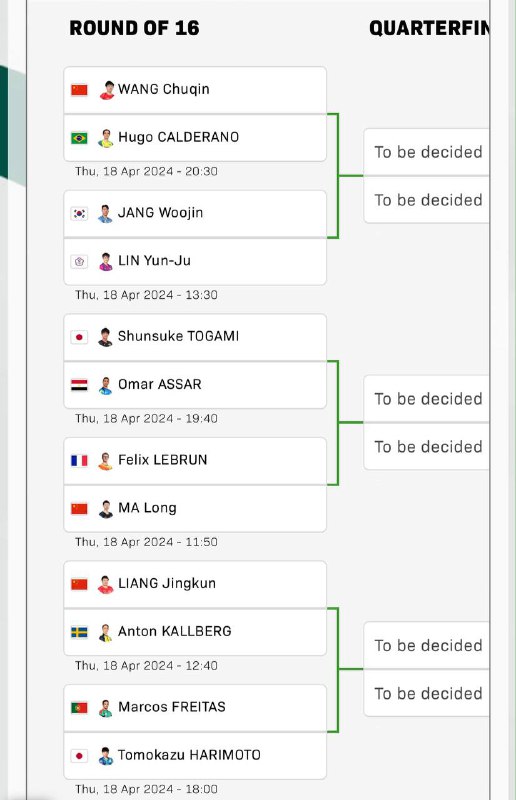Click South Korea flag beside JANG Woojin
The height and width of the screenshot is (800, 516).
click(x=79, y=213)
